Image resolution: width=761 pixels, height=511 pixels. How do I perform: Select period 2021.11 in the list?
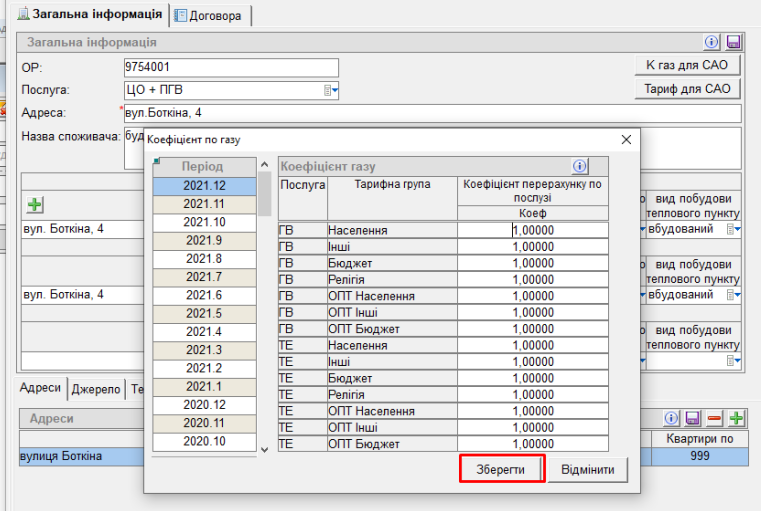(203, 204)
